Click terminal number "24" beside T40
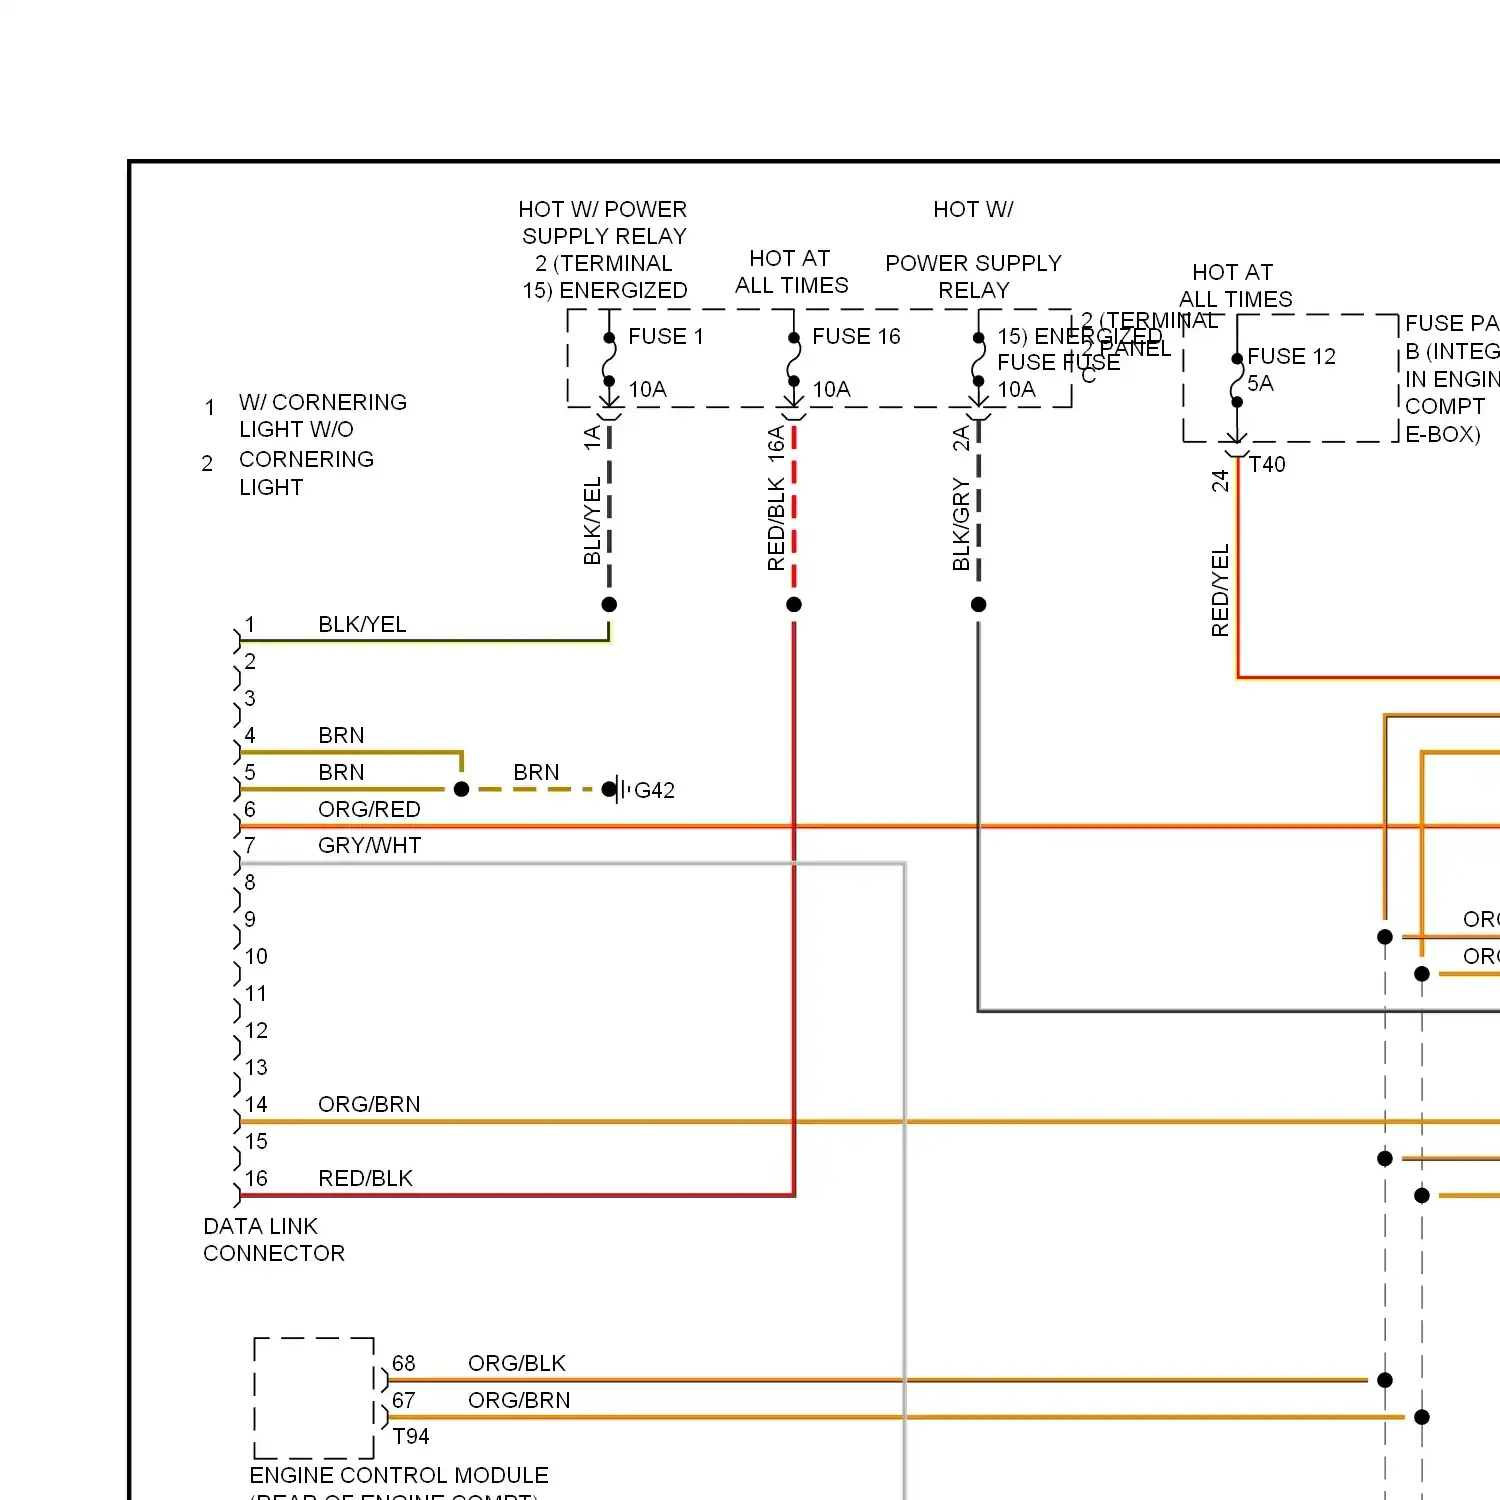 1220,481
